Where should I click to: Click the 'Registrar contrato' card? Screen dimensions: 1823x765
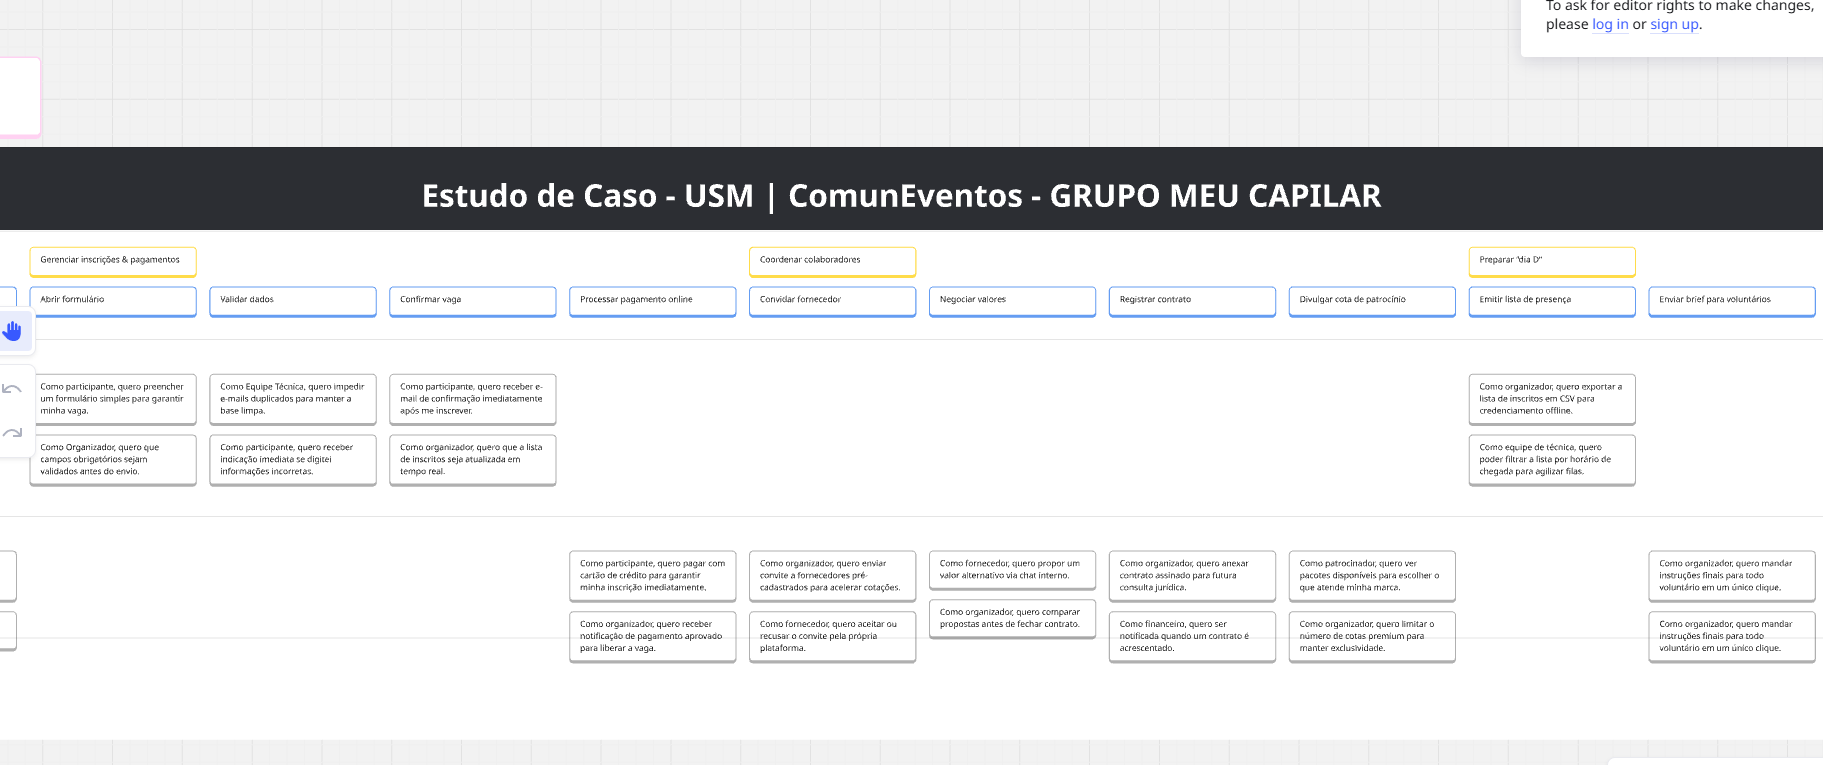[x=1192, y=301]
